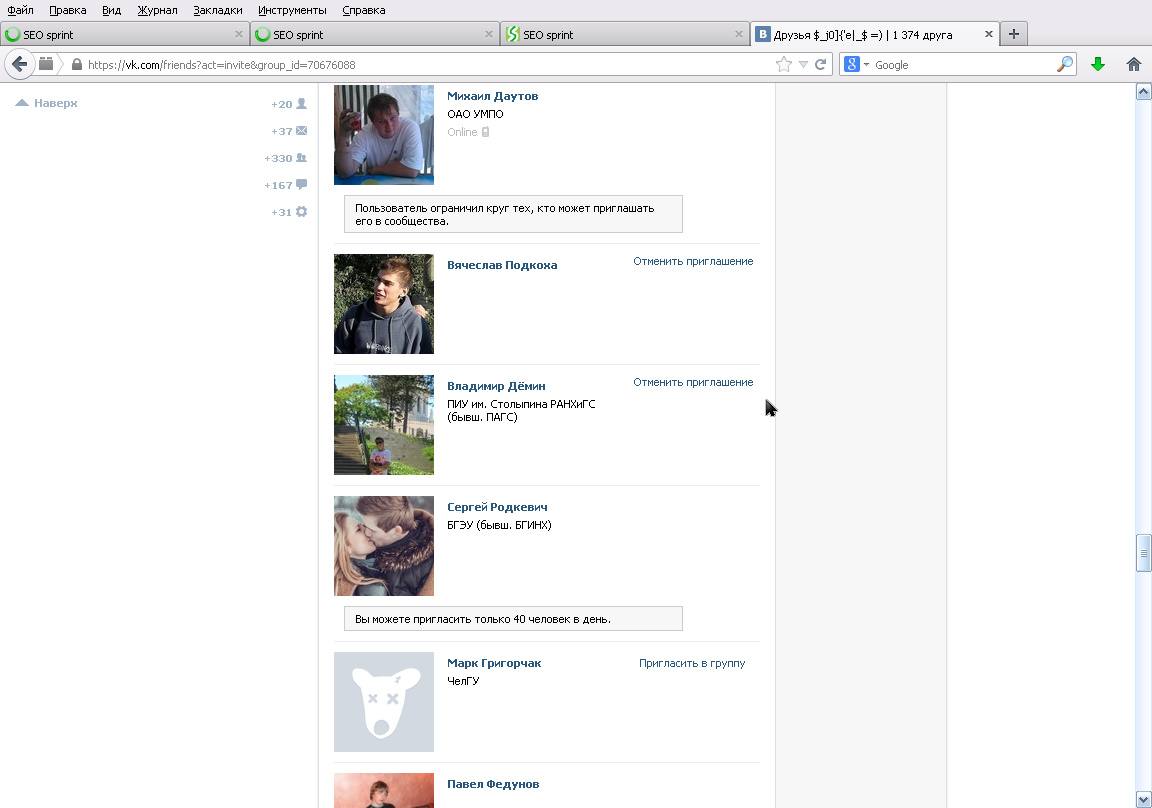Open the Закладки menu
The height and width of the screenshot is (808, 1152).
[217, 10]
